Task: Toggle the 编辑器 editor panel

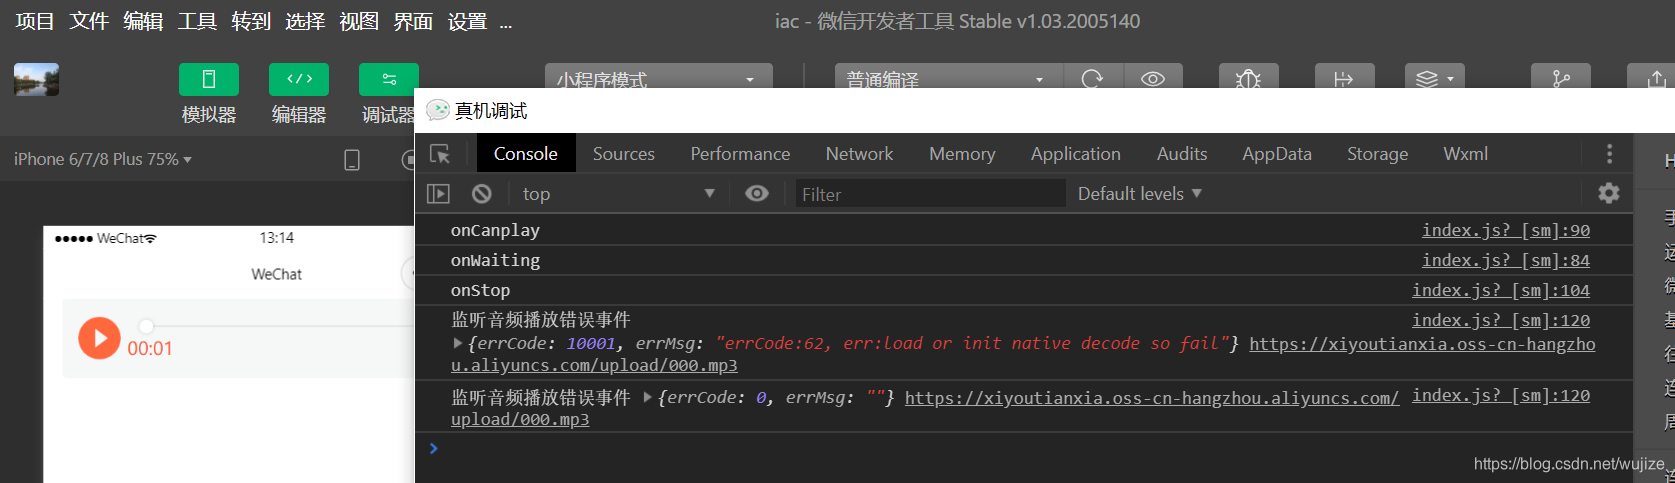Action: tap(299, 79)
